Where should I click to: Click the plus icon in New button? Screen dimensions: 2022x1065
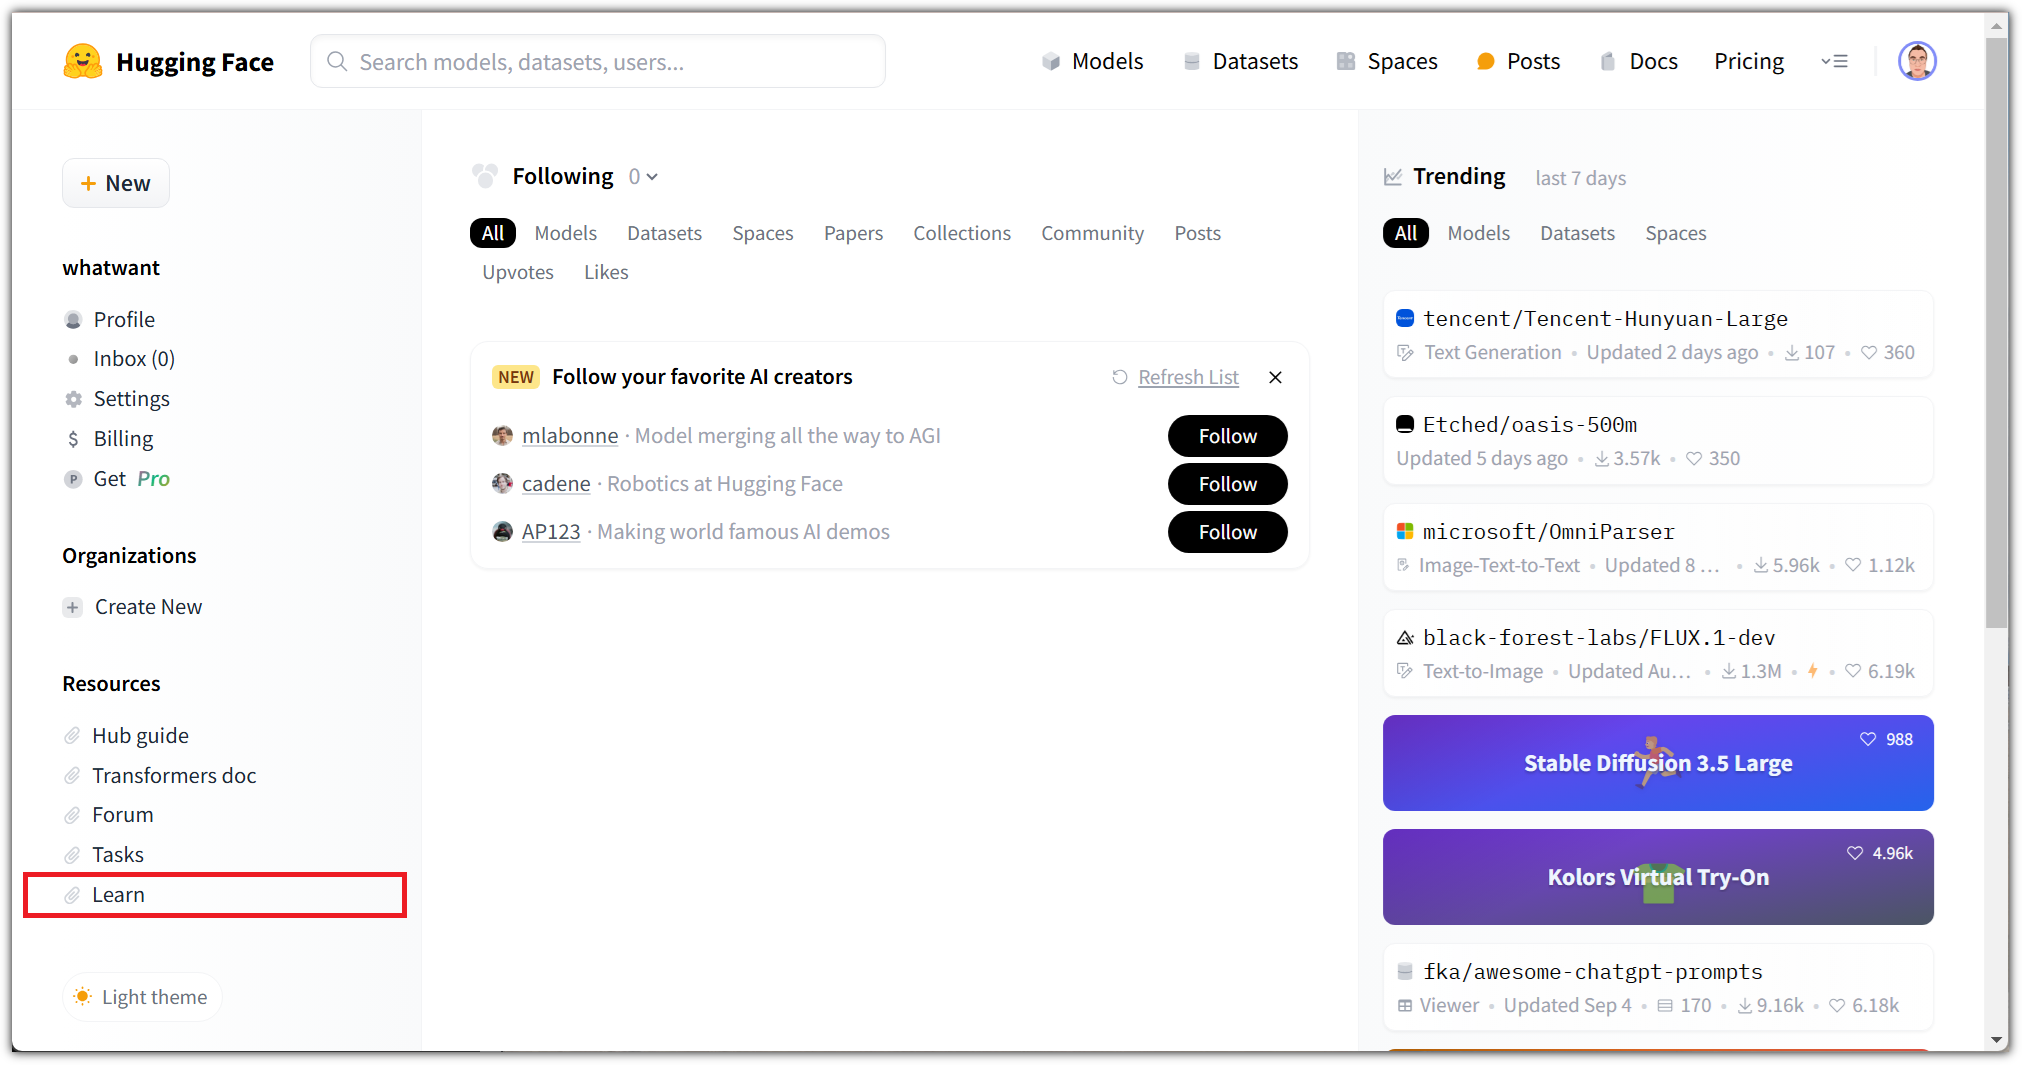[88, 184]
